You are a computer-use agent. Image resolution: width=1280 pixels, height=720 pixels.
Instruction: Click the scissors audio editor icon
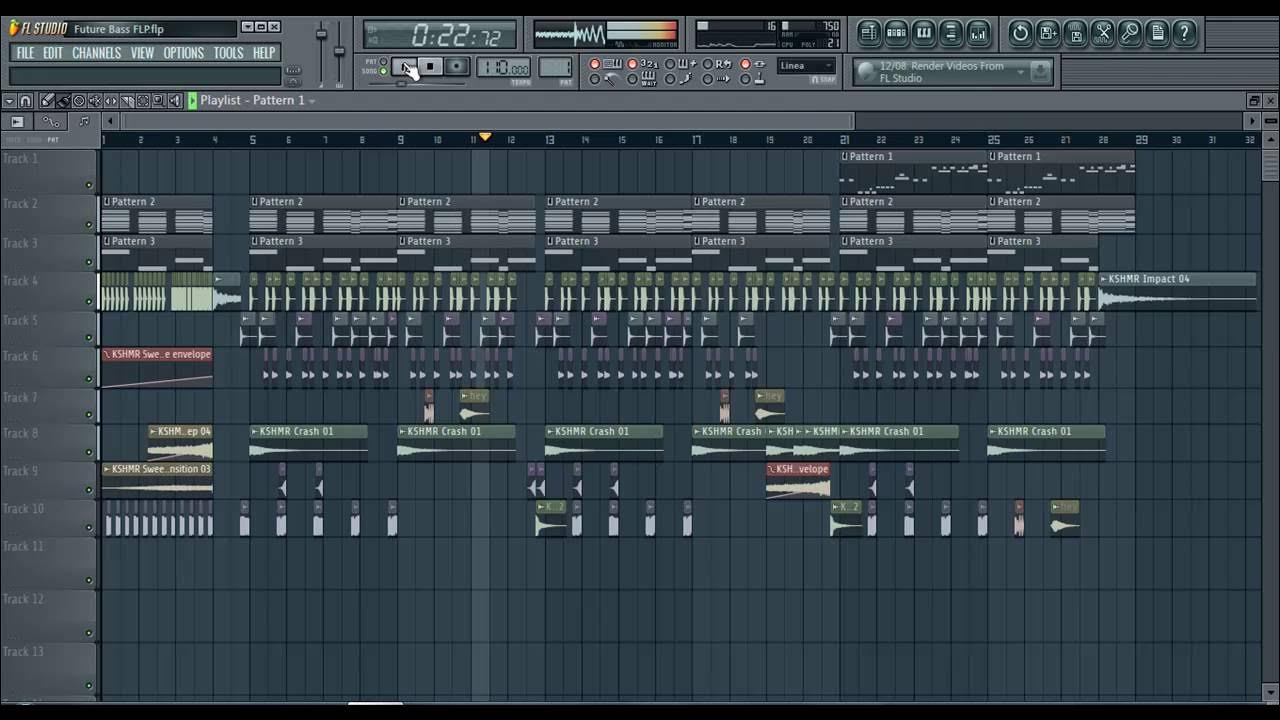pyautogui.click(x=1103, y=33)
